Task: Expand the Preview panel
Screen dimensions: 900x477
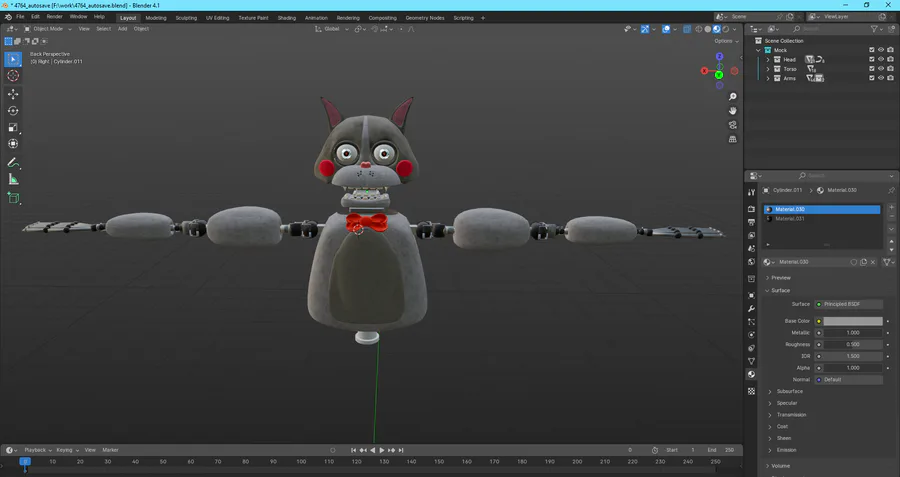Action: [781, 278]
